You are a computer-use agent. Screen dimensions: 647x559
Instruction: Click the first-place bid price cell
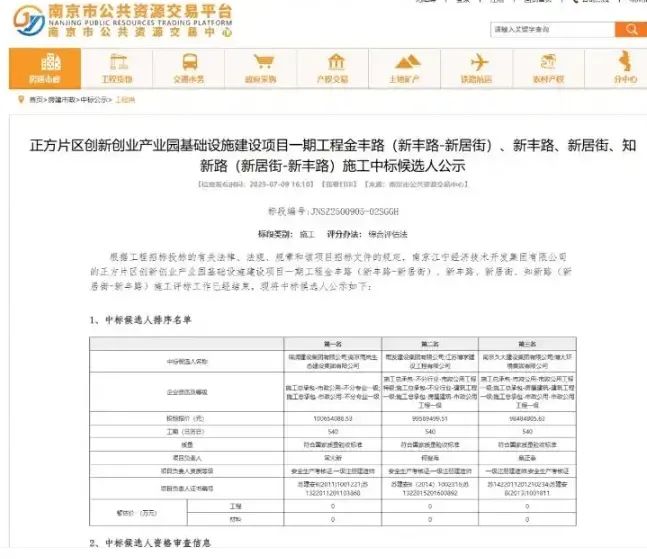[x=333, y=418]
